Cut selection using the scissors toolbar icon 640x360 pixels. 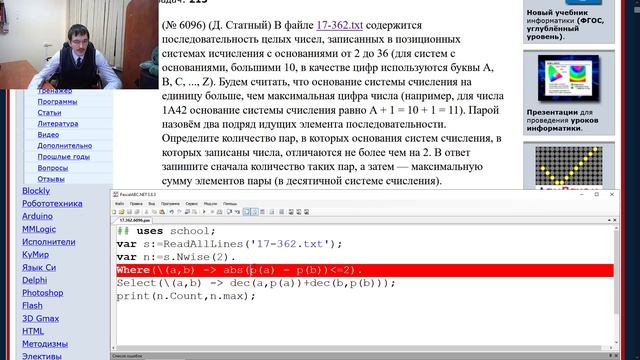point(146,212)
